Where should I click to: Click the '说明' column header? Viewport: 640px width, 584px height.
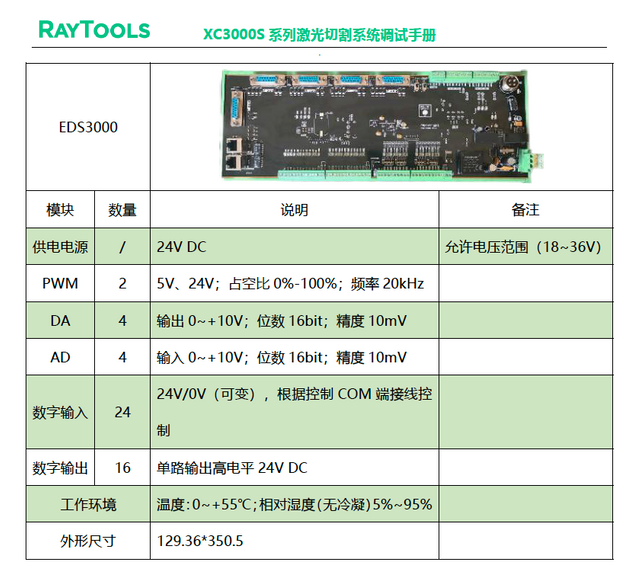coord(294,210)
